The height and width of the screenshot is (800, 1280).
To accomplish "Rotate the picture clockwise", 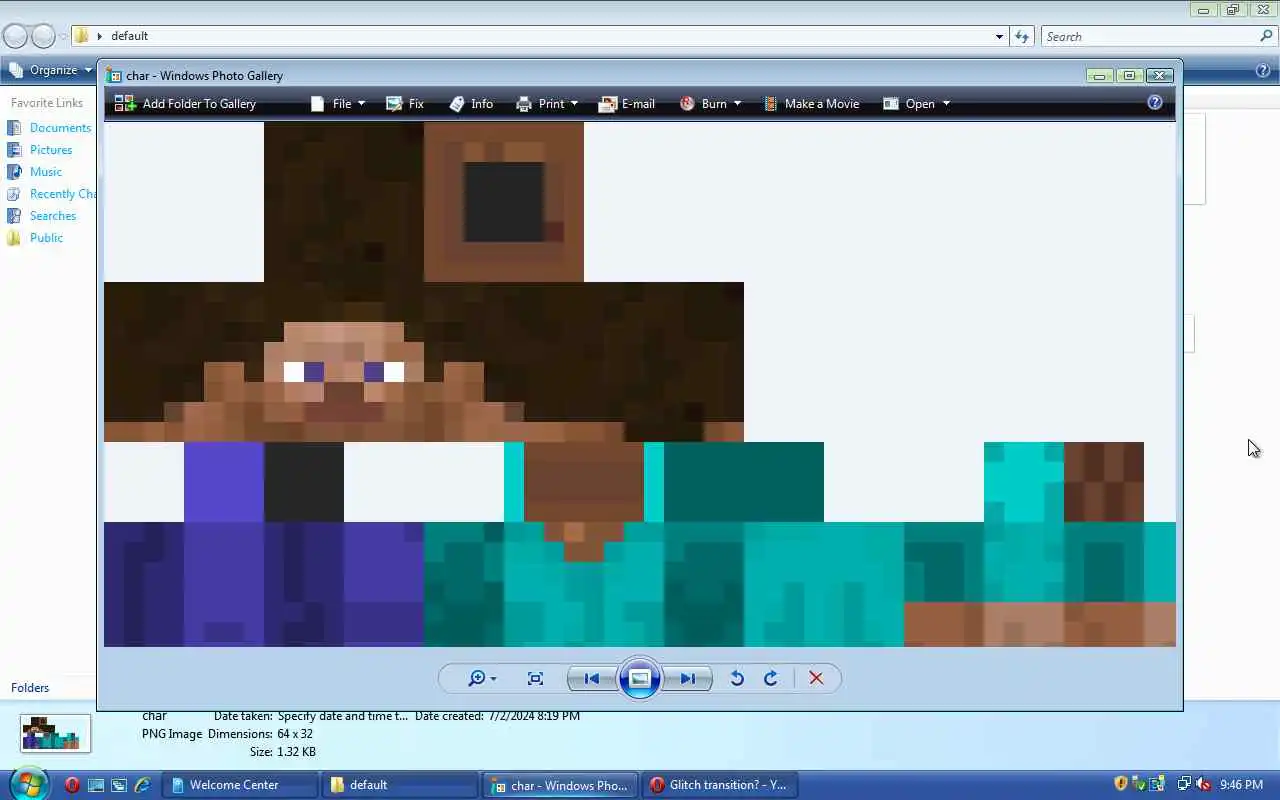I will [x=771, y=678].
